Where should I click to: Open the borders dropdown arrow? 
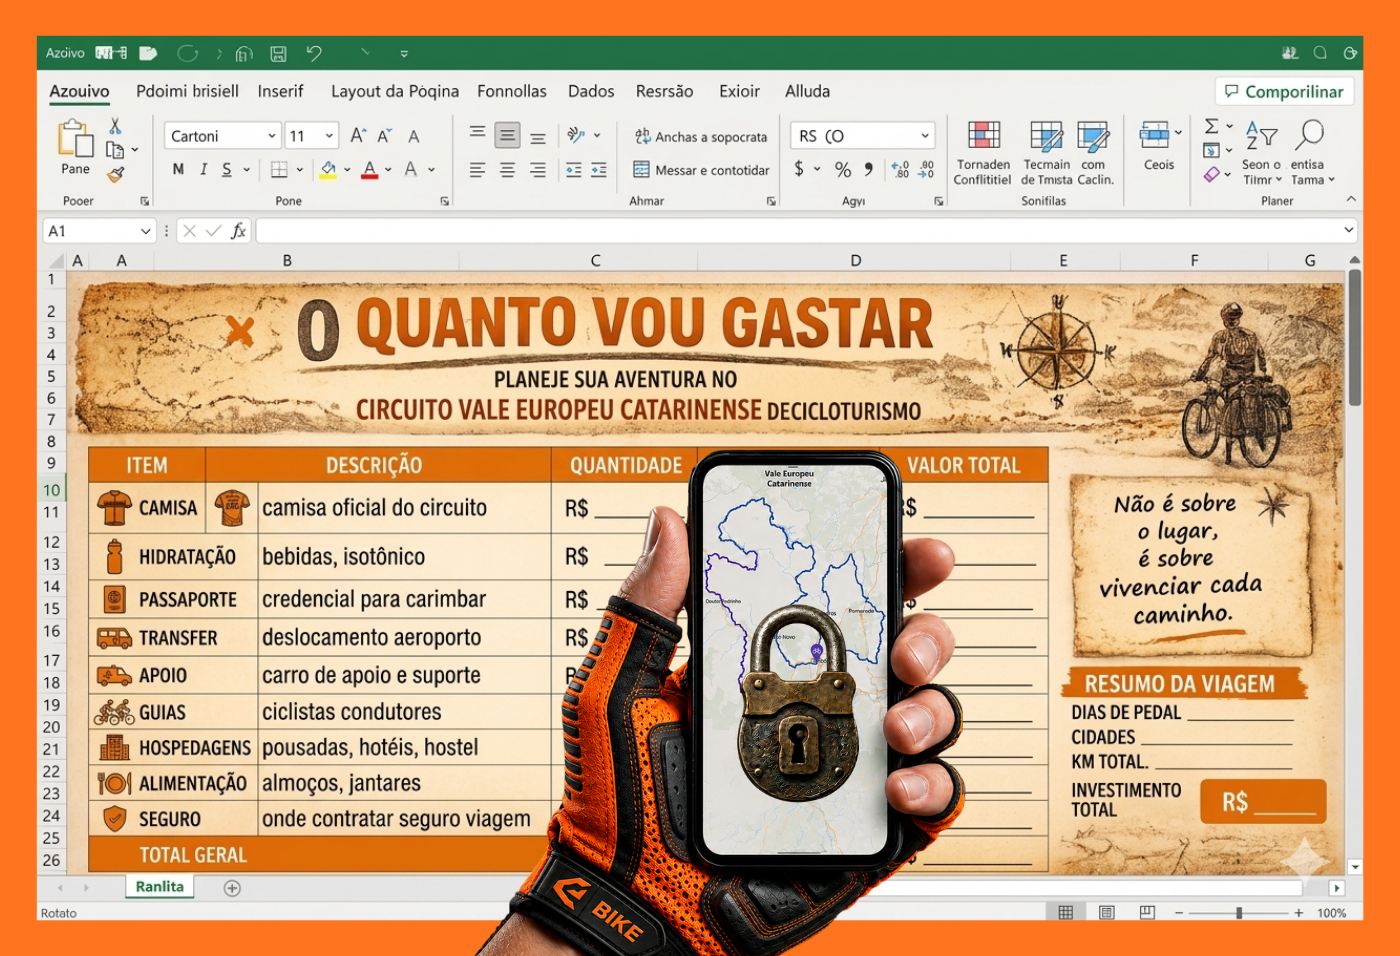pyautogui.click(x=299, y=170)
